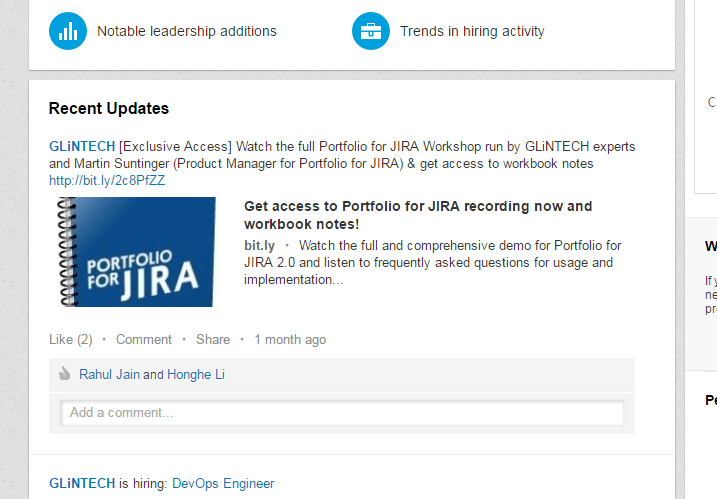Open the Portfolio for JIRA notebook thumbnail
Viewport: 717px width, 499px height.
(x=136, y=252)
